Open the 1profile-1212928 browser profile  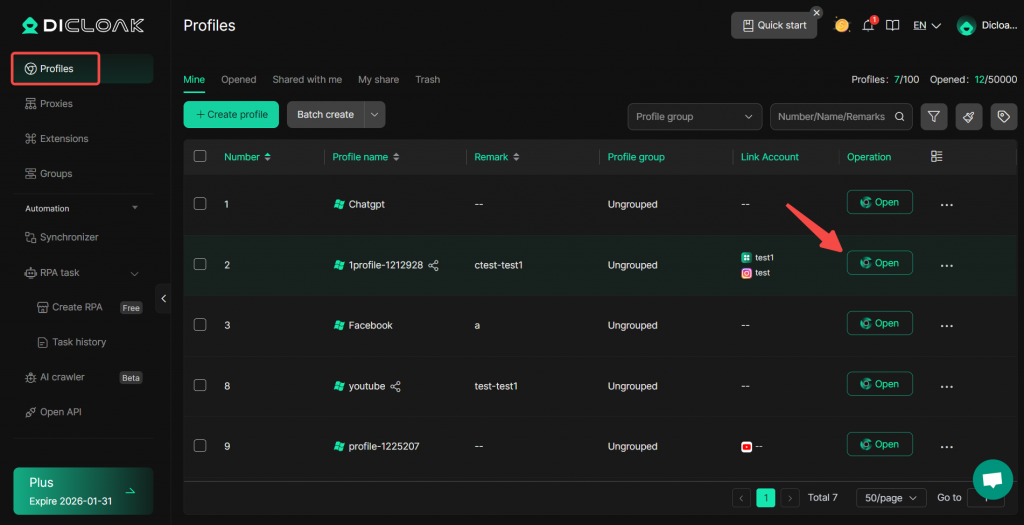point(879,263)
